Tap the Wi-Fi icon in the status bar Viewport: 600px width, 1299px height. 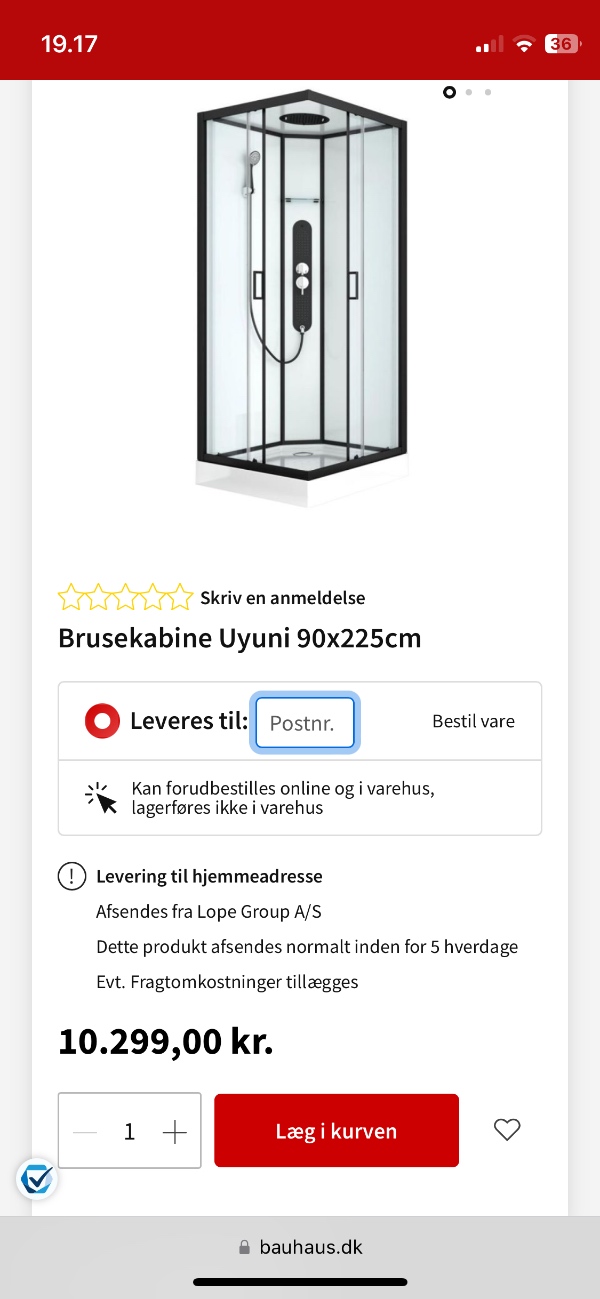coord(523,43)
